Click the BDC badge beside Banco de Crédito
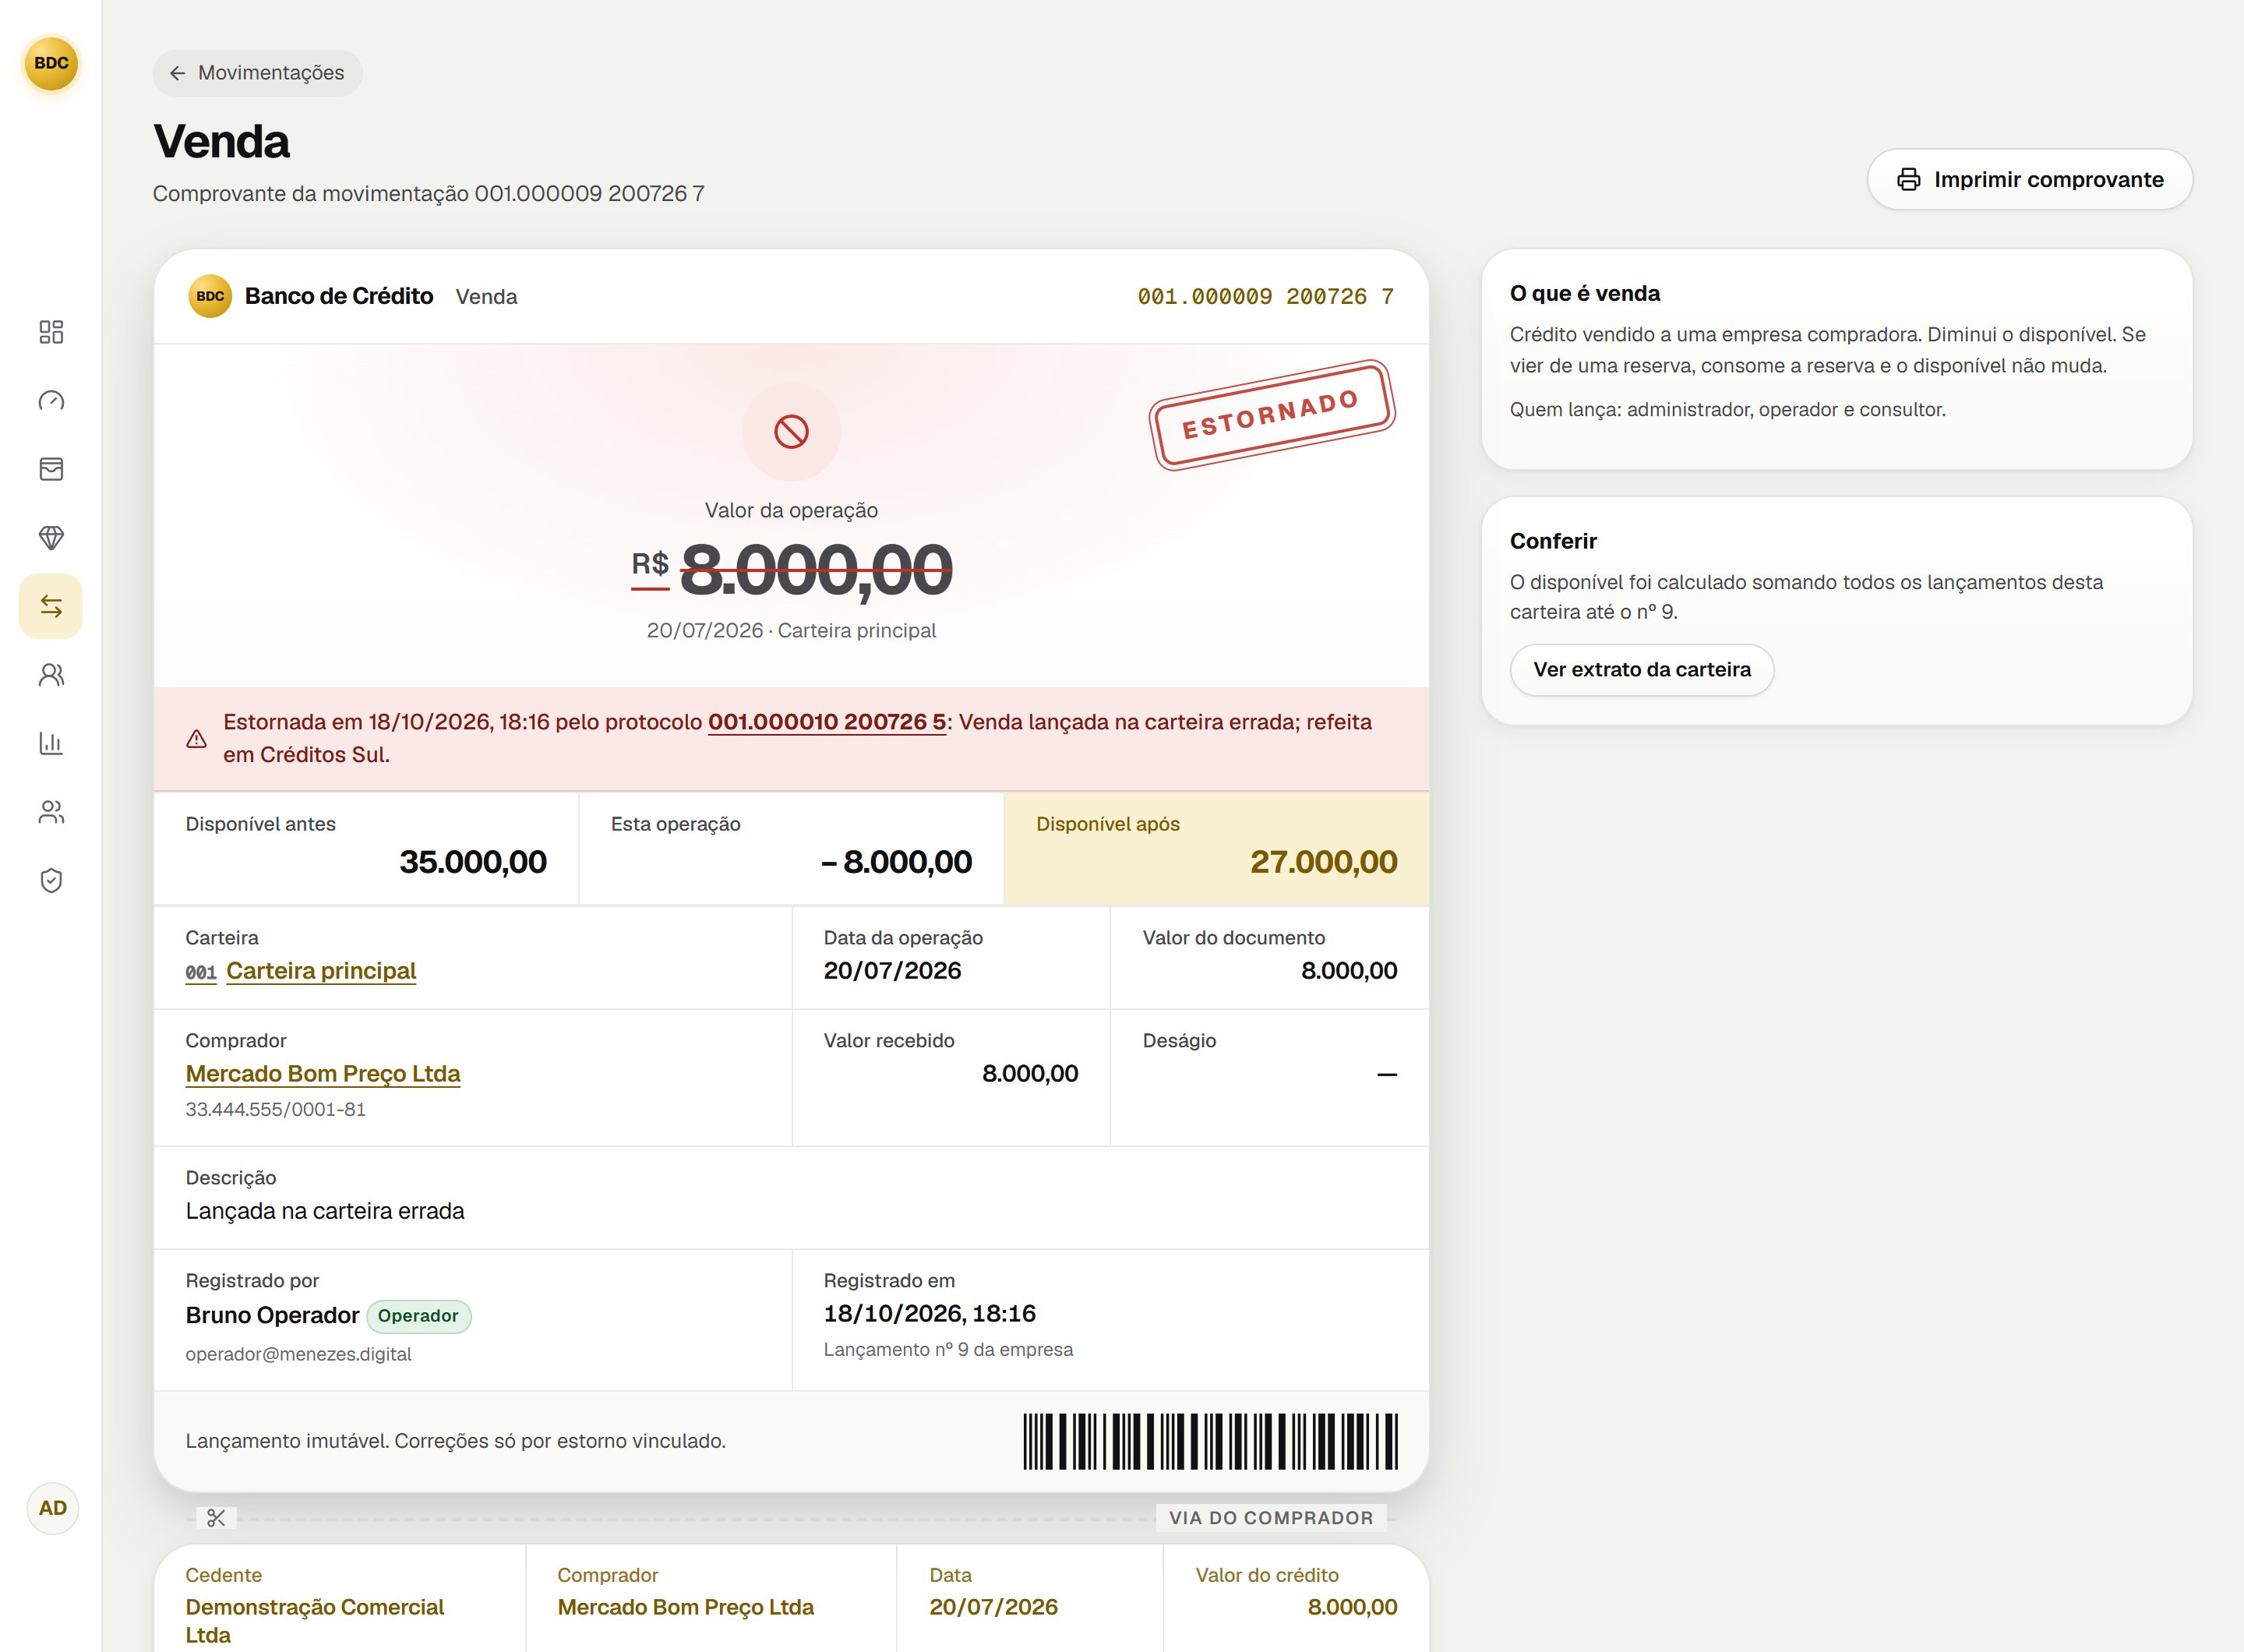Image resolution: width=2244 pixels, height=1652 pixels. (x=210, y=296)
